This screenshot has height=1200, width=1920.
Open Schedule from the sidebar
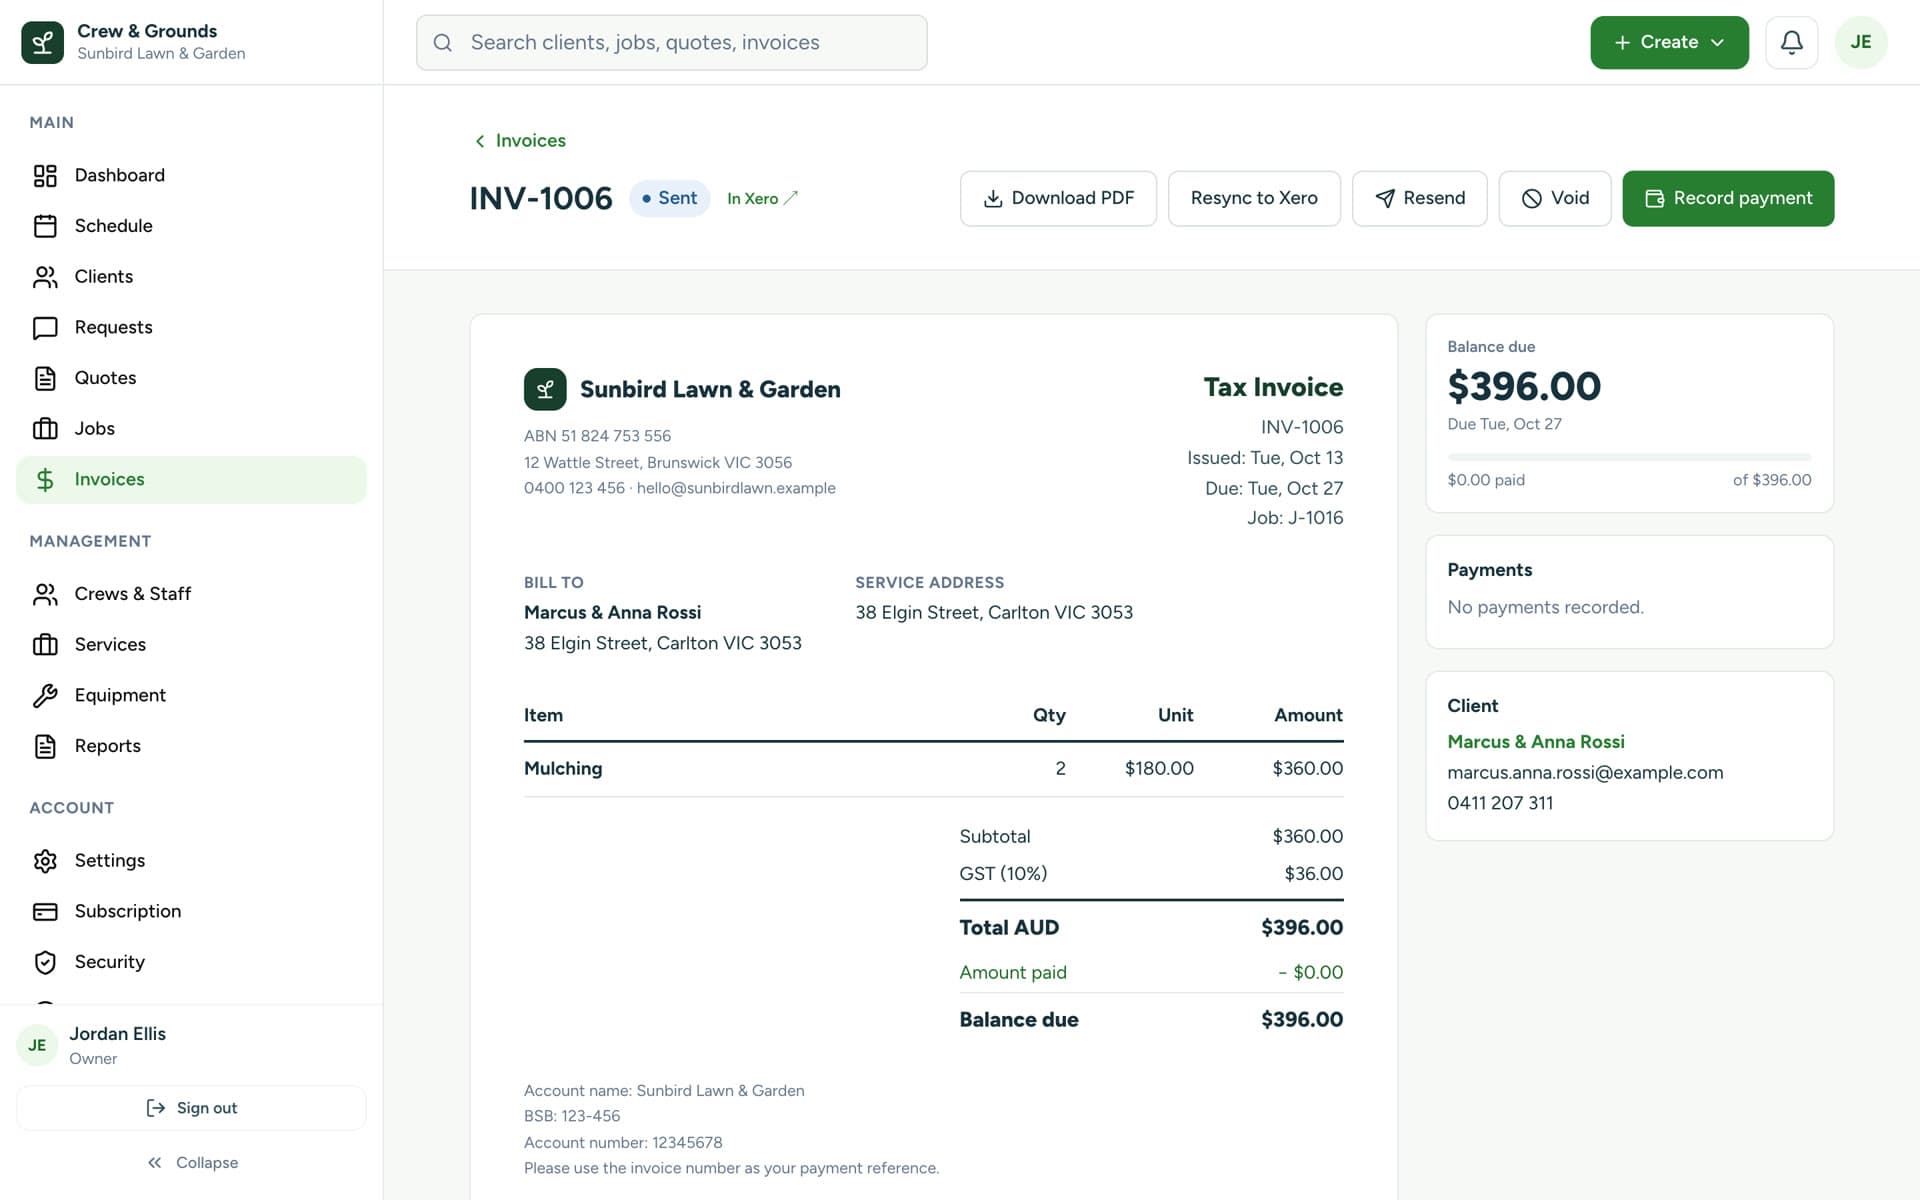click(191, 226)
